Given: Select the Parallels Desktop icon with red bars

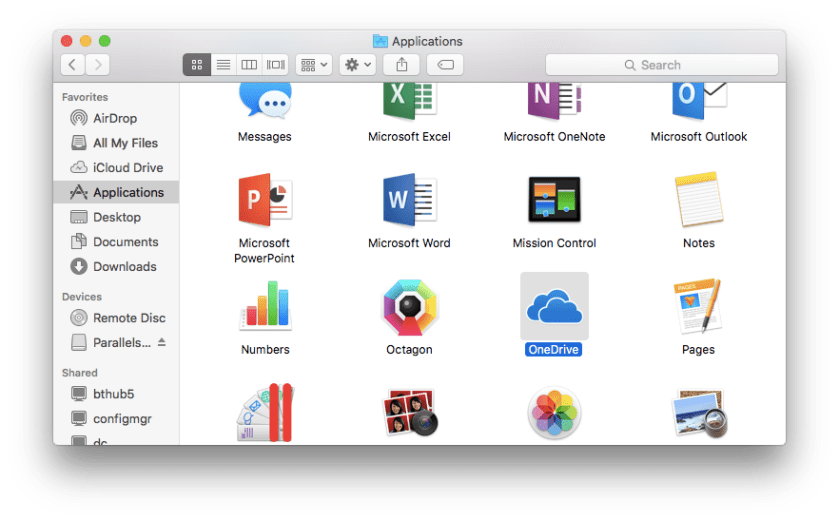Looking at the screenshot, I should click(265, 412).
